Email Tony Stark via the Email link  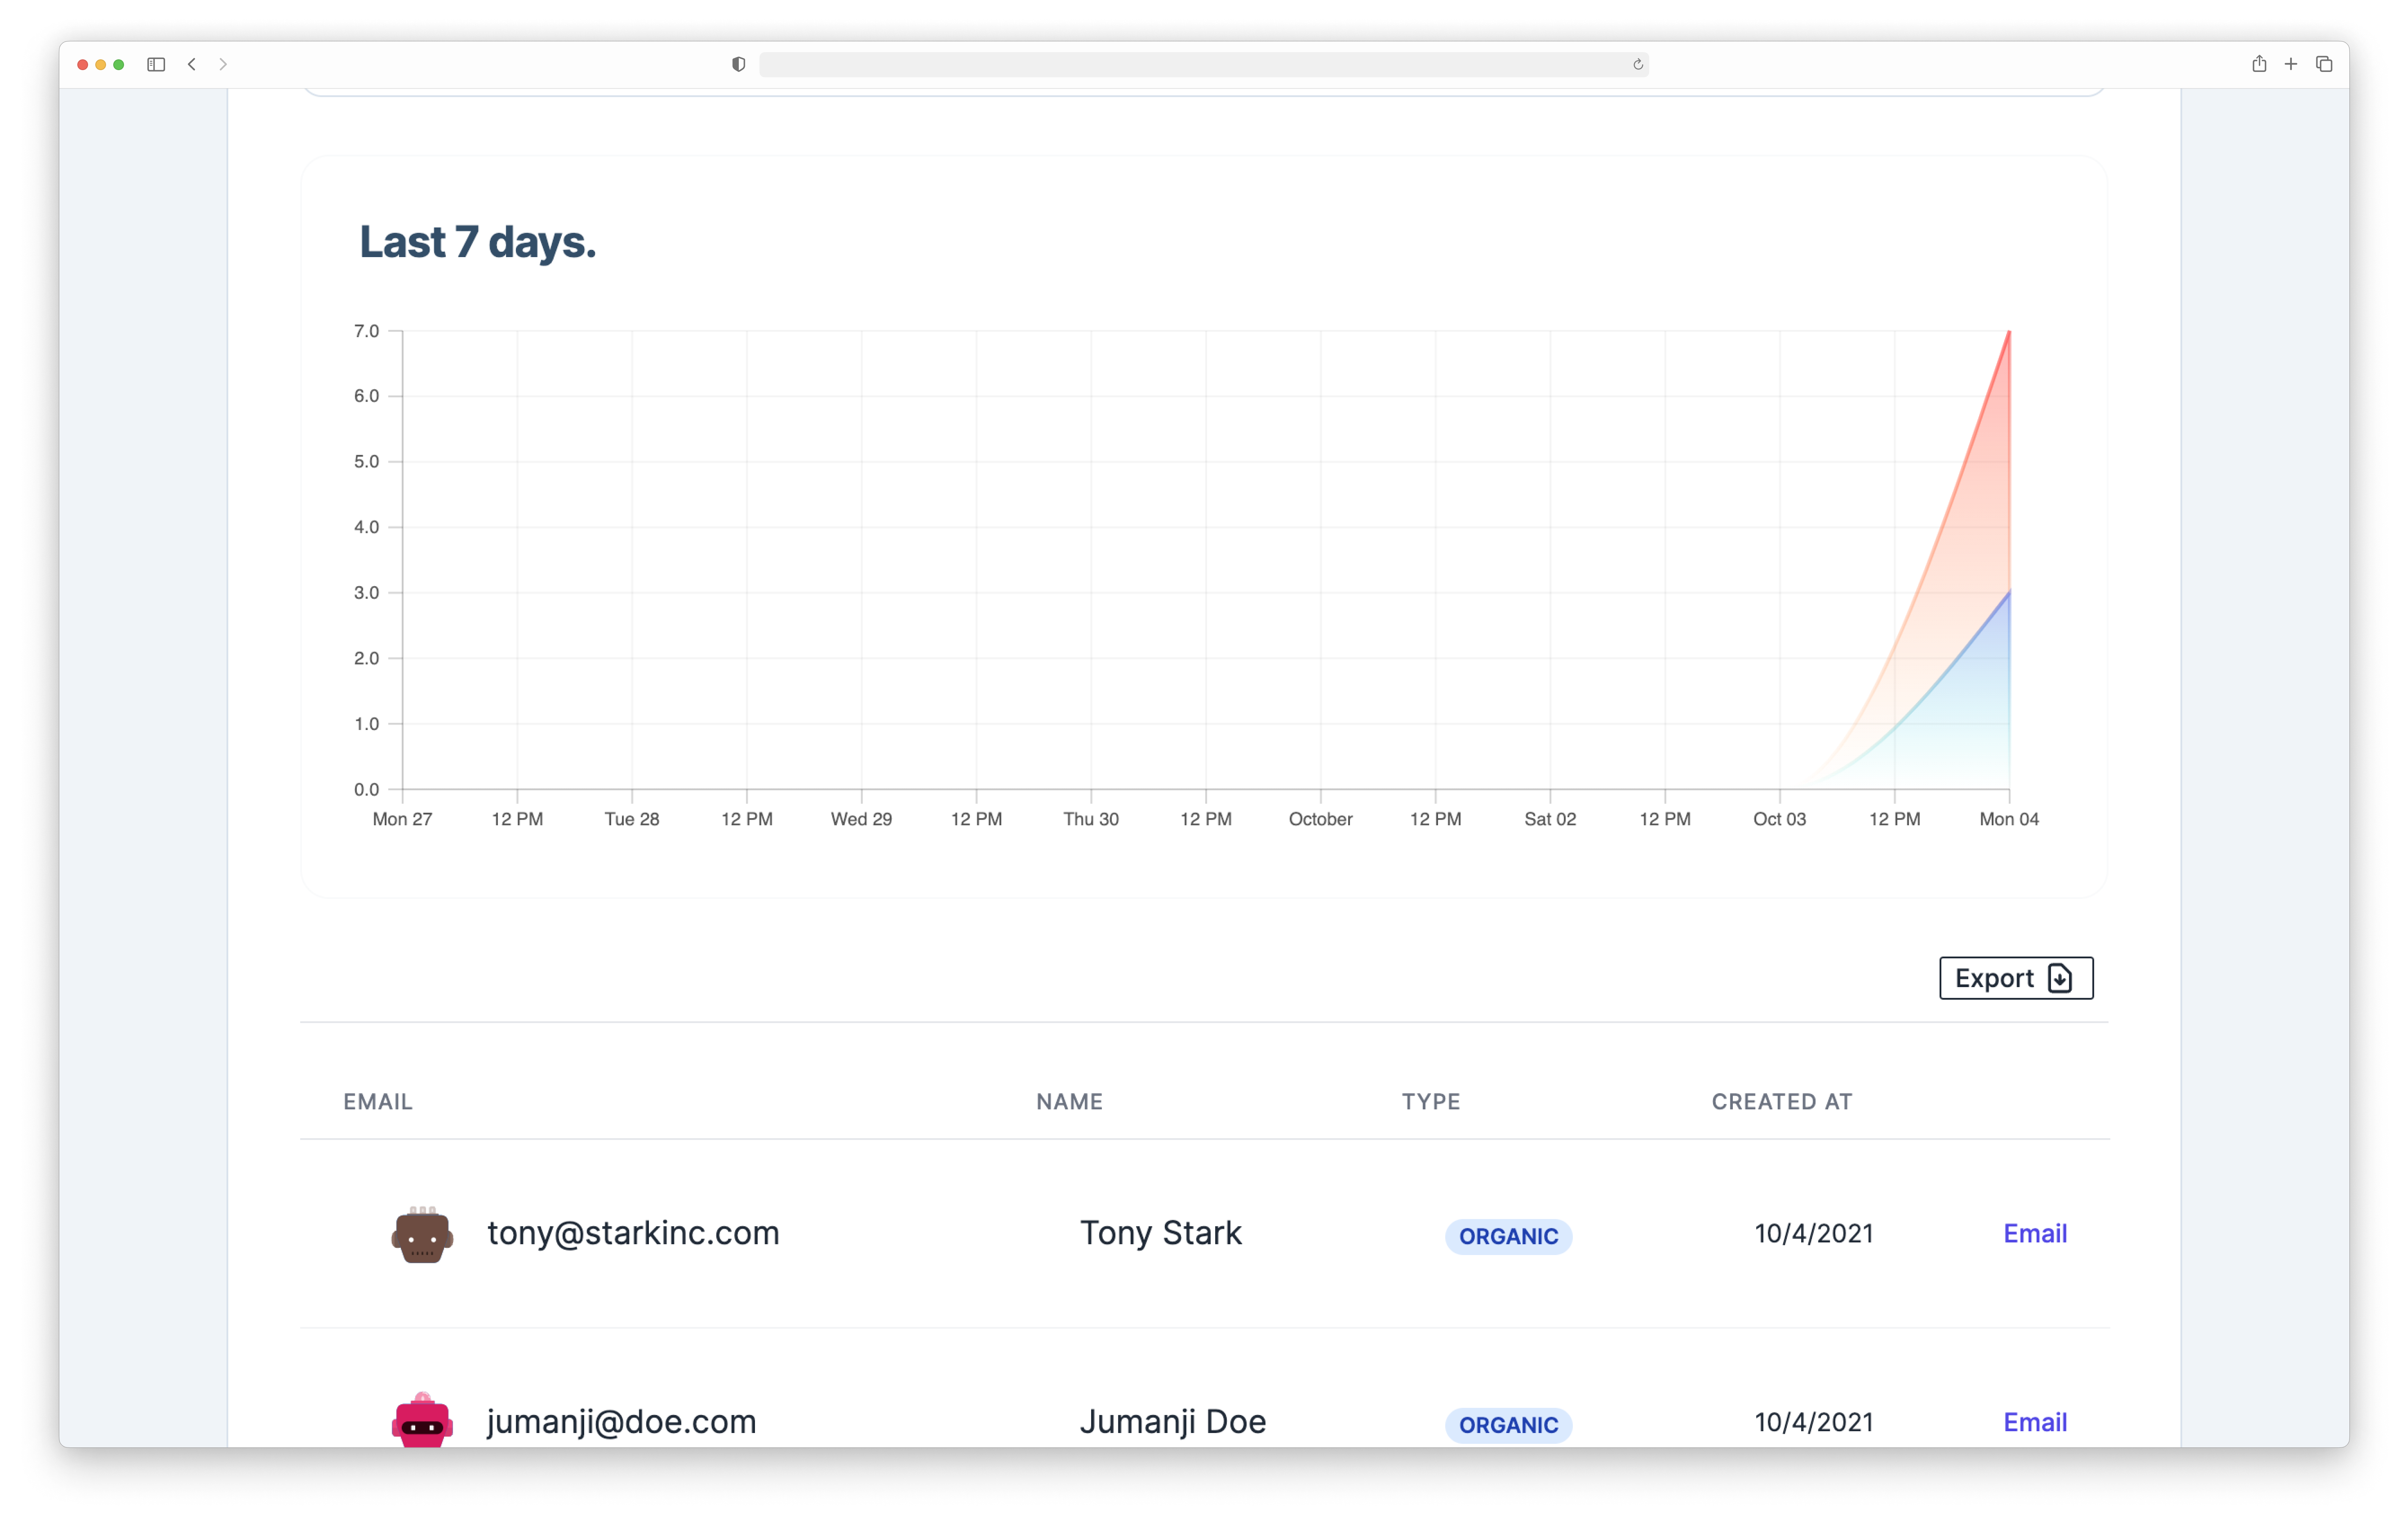(x=2034, y=1233)
